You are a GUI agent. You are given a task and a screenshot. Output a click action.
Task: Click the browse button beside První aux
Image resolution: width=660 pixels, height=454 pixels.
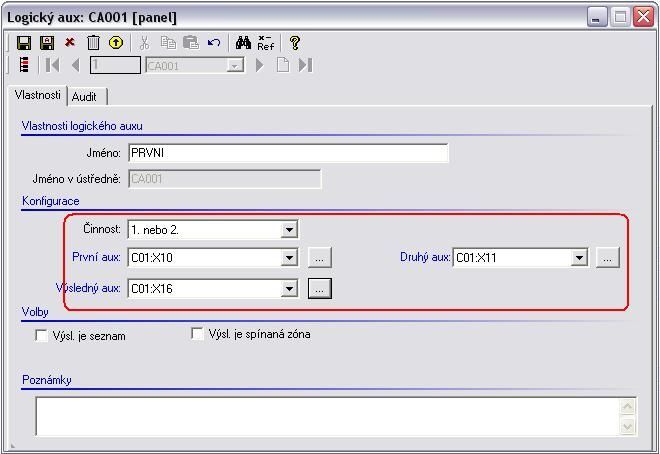(x=319, y=258)
